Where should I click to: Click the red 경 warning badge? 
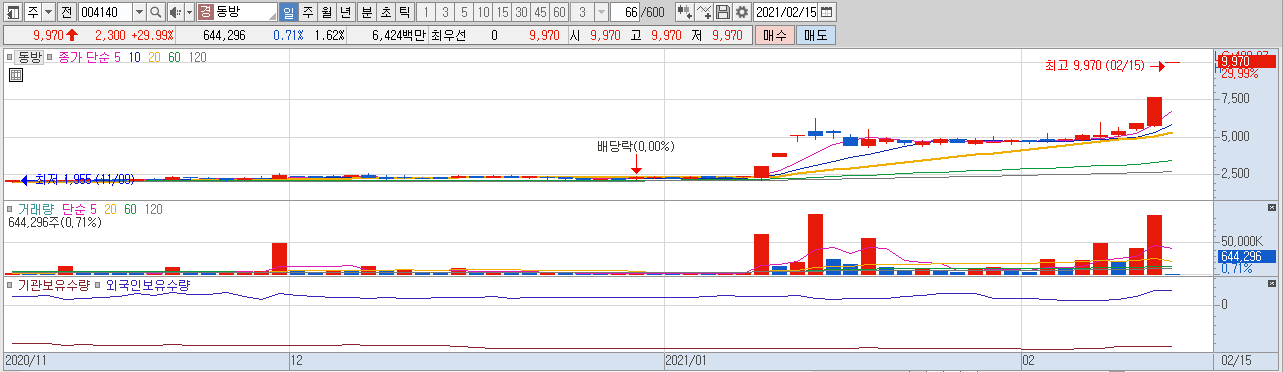click(x=205, y=12)
